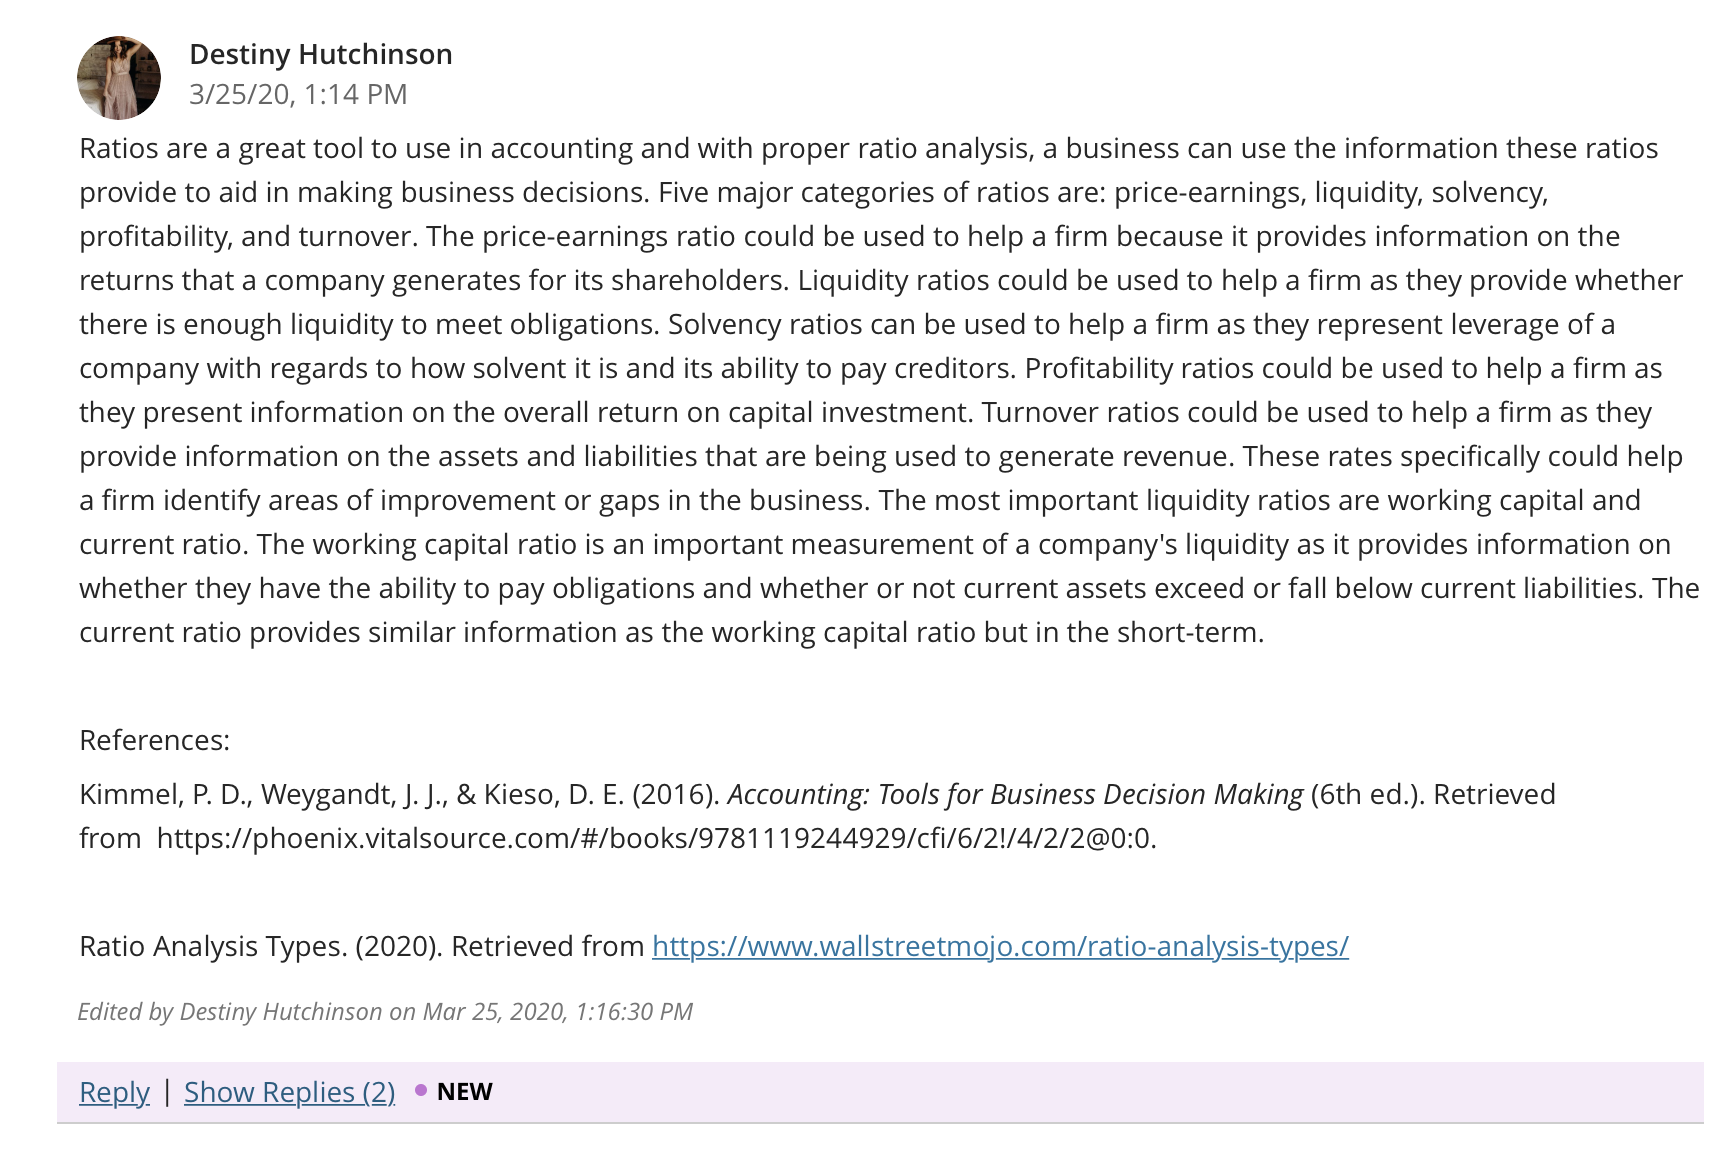Click the italic Accounting: Tools for Business Decision Making title

pos(1015,794)
